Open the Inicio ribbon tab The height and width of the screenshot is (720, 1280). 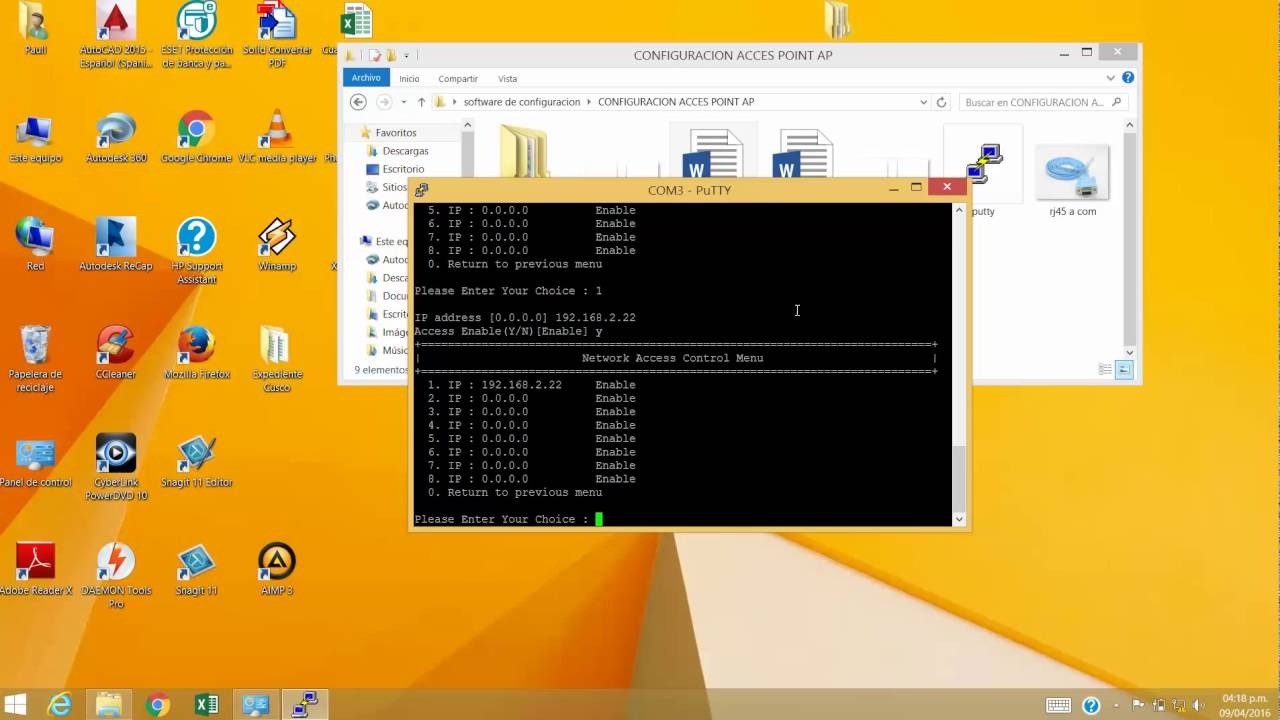click(x=409, y=78)
